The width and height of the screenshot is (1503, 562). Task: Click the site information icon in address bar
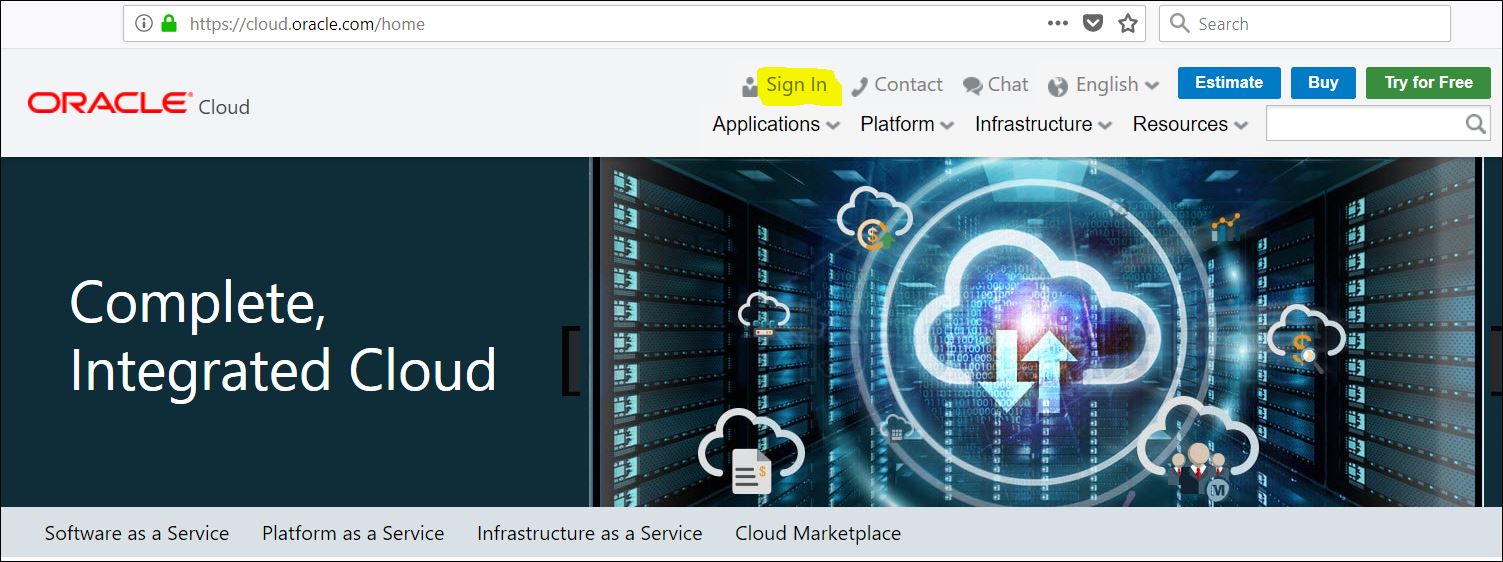pyautogui.click(x=143, y=24)
